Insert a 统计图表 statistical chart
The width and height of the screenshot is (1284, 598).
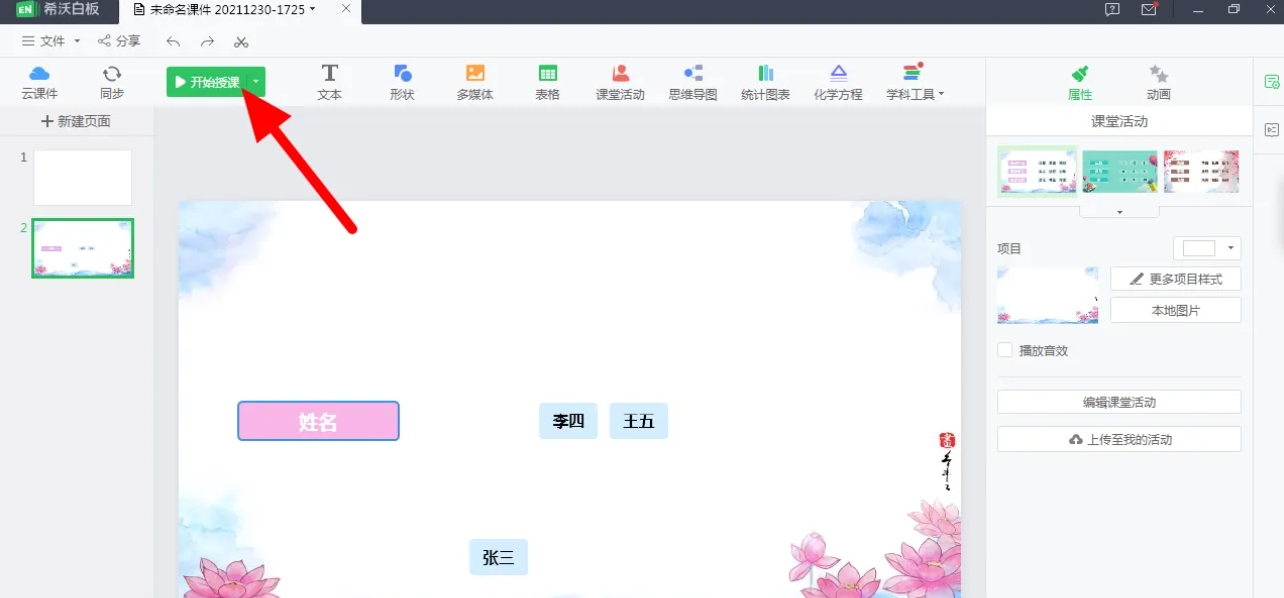[765, 81]
